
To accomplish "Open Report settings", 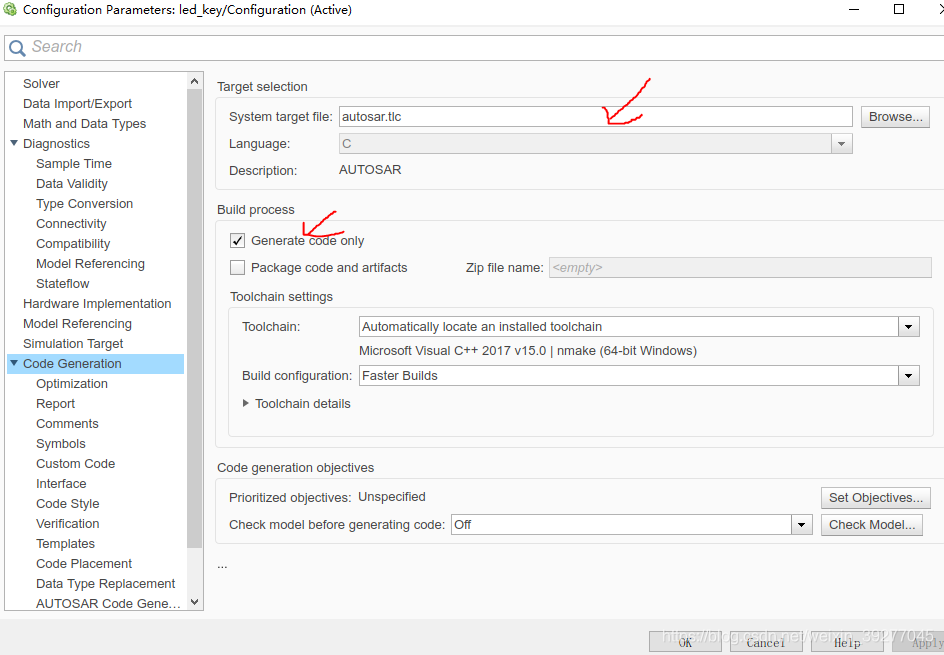I will click(55, 403).
